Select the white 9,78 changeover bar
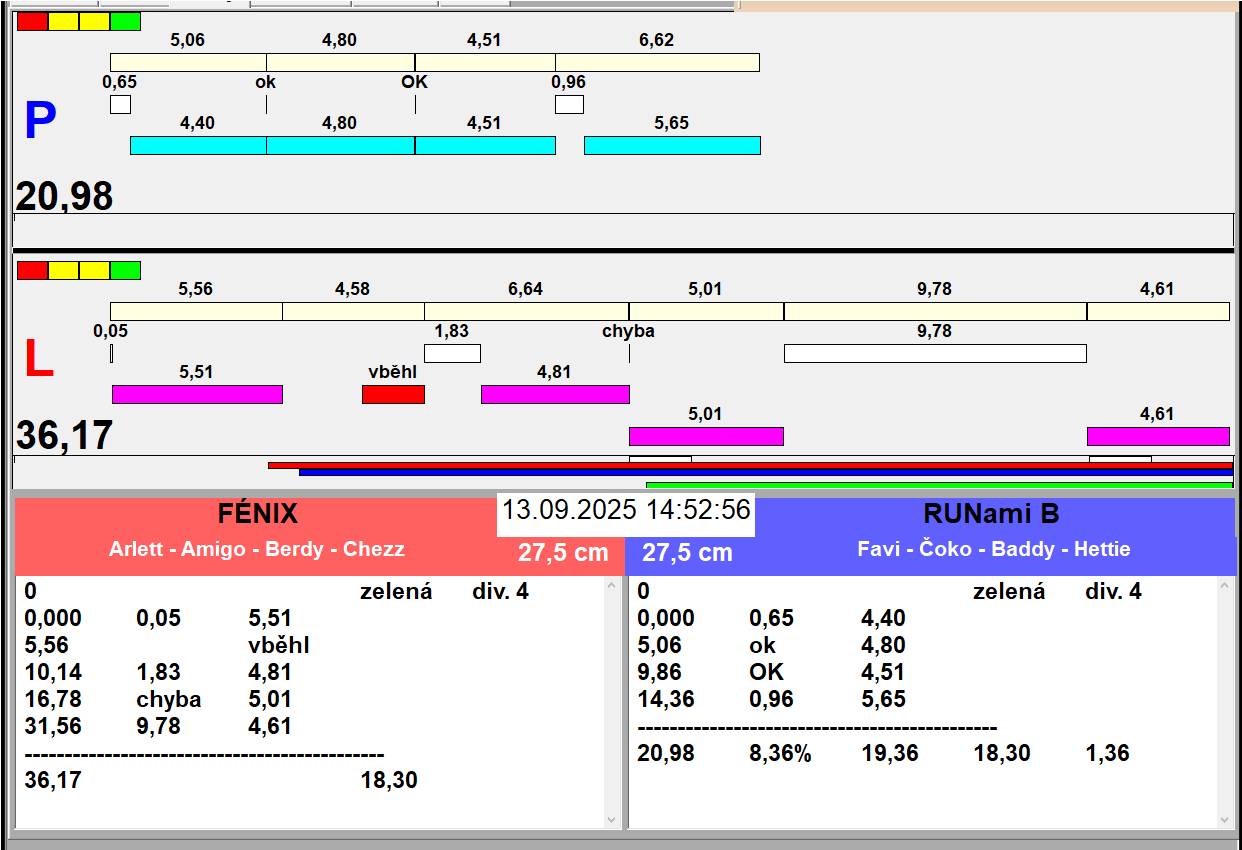Screen dimensions: 1242x850 [x=935, y=353]
